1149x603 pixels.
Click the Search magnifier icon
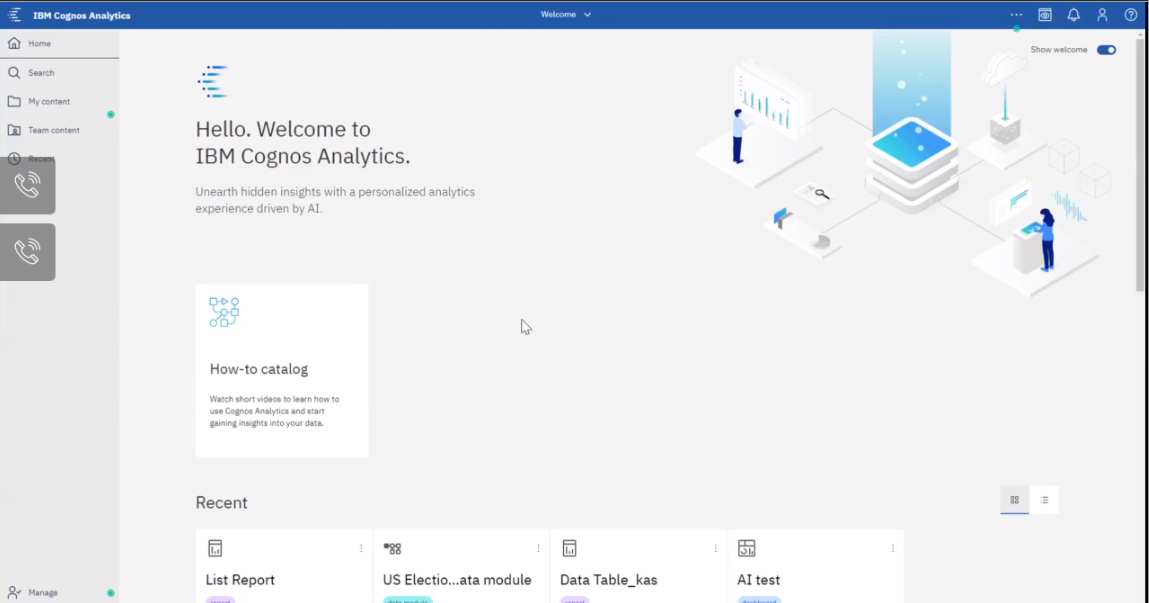pos(14,73)
